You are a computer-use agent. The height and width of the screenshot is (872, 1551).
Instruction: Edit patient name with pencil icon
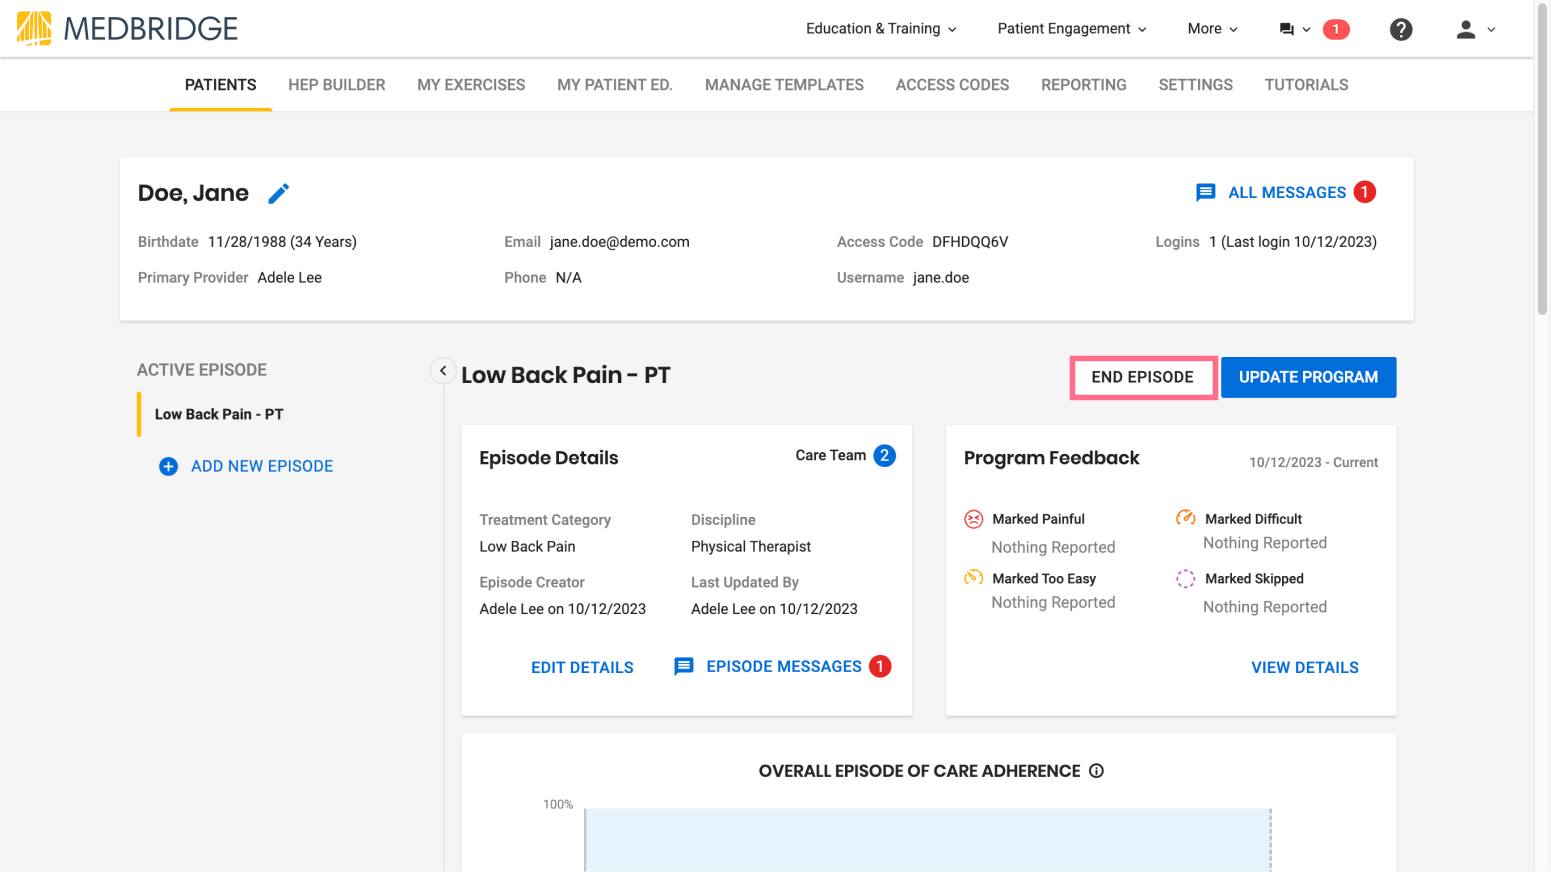pos(279,193)
